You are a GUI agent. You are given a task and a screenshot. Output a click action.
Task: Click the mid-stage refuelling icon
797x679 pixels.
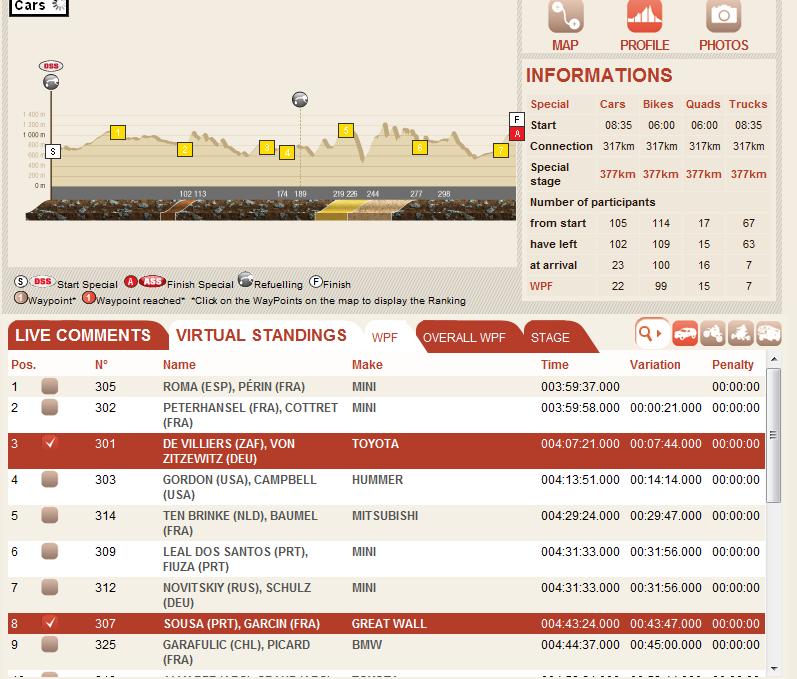[x=300, y=99]
